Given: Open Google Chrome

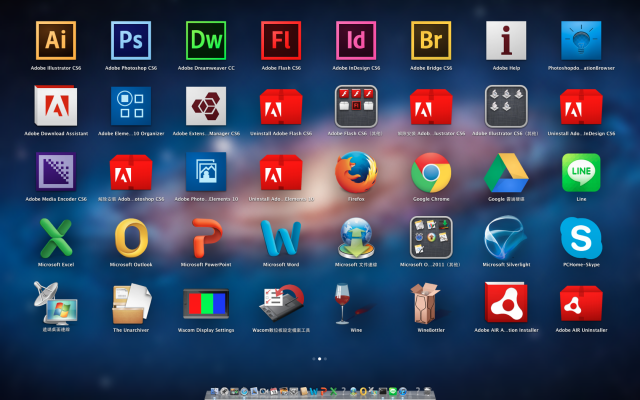Looking at the screenshot, I should (431, 172).
